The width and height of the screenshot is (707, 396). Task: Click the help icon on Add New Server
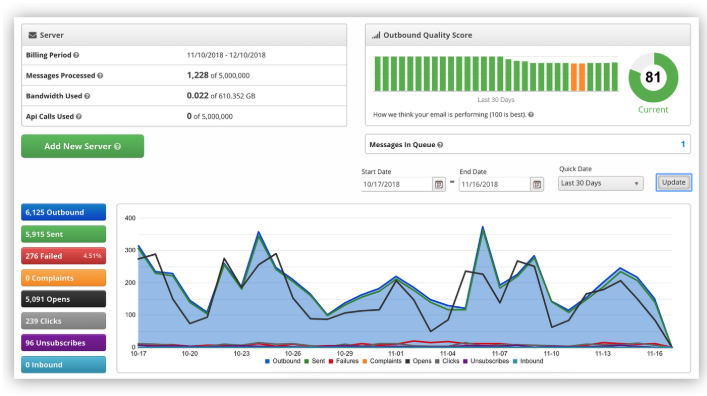[118, 146]
